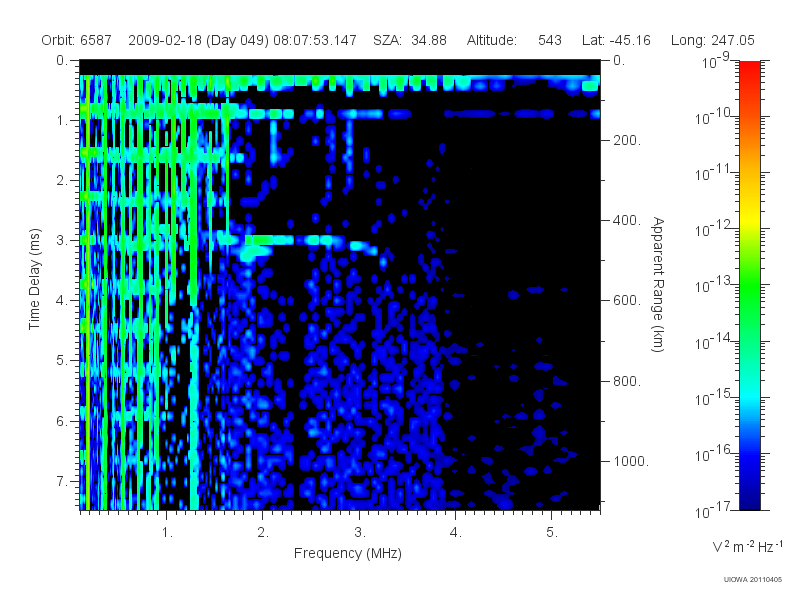The width and height of the screenshot is (800, 600).
Task: Click the 'Frequency (MHz)' axis title
Action: [348, 554]
